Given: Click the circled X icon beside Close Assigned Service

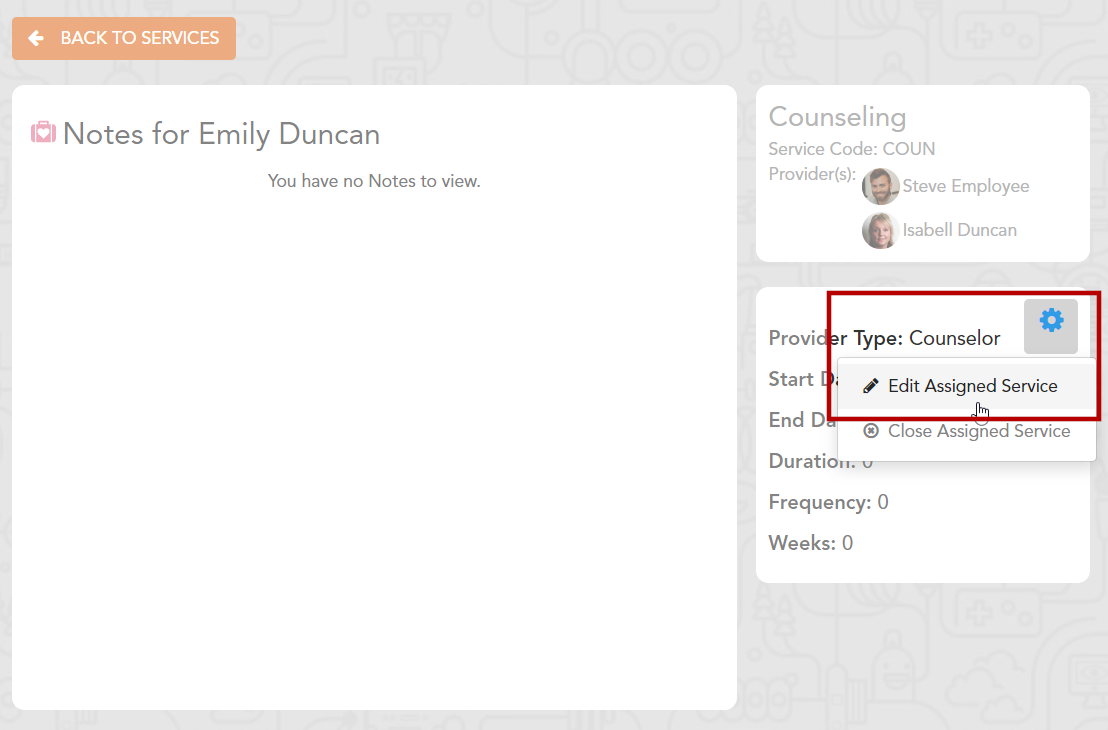Looking at the screenshot, I should point(871,431).
